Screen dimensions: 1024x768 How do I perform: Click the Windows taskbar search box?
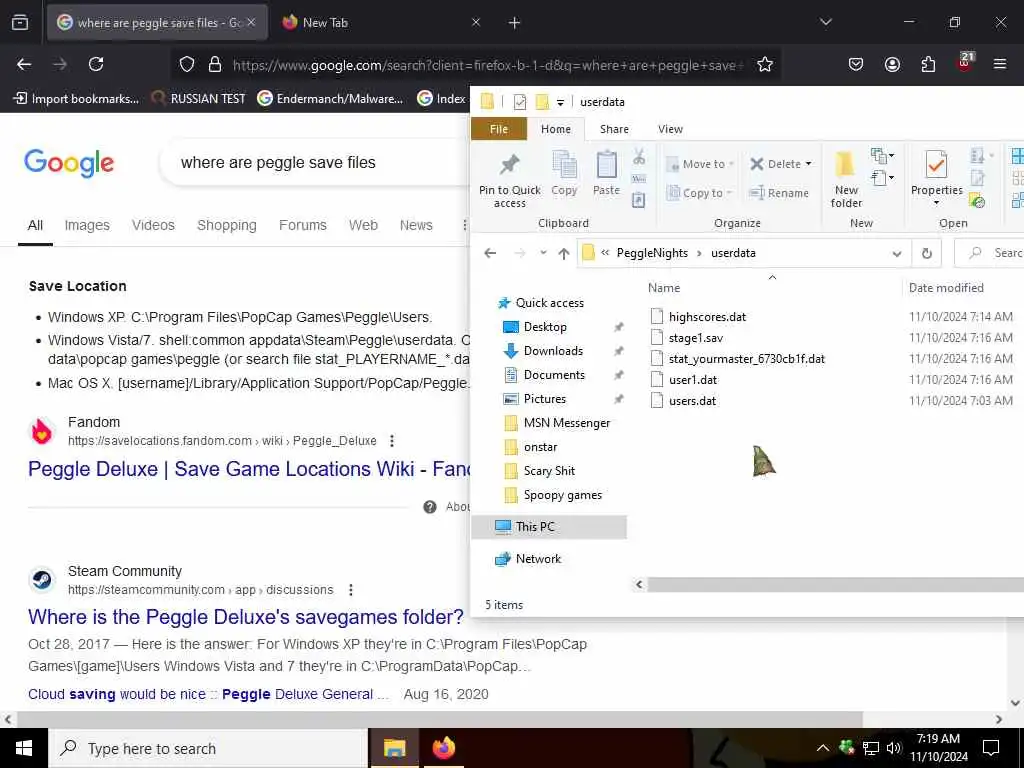click(x=208, y=748)
